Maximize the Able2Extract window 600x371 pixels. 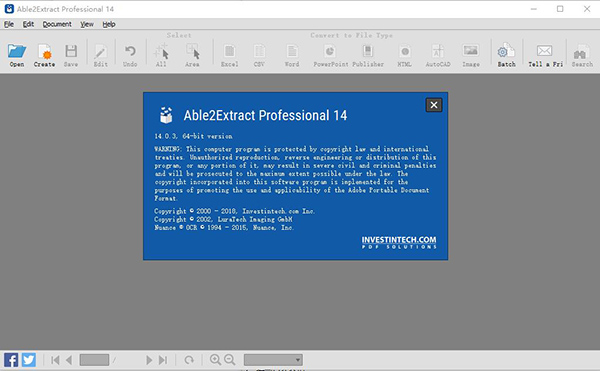[x=560, y=9]
